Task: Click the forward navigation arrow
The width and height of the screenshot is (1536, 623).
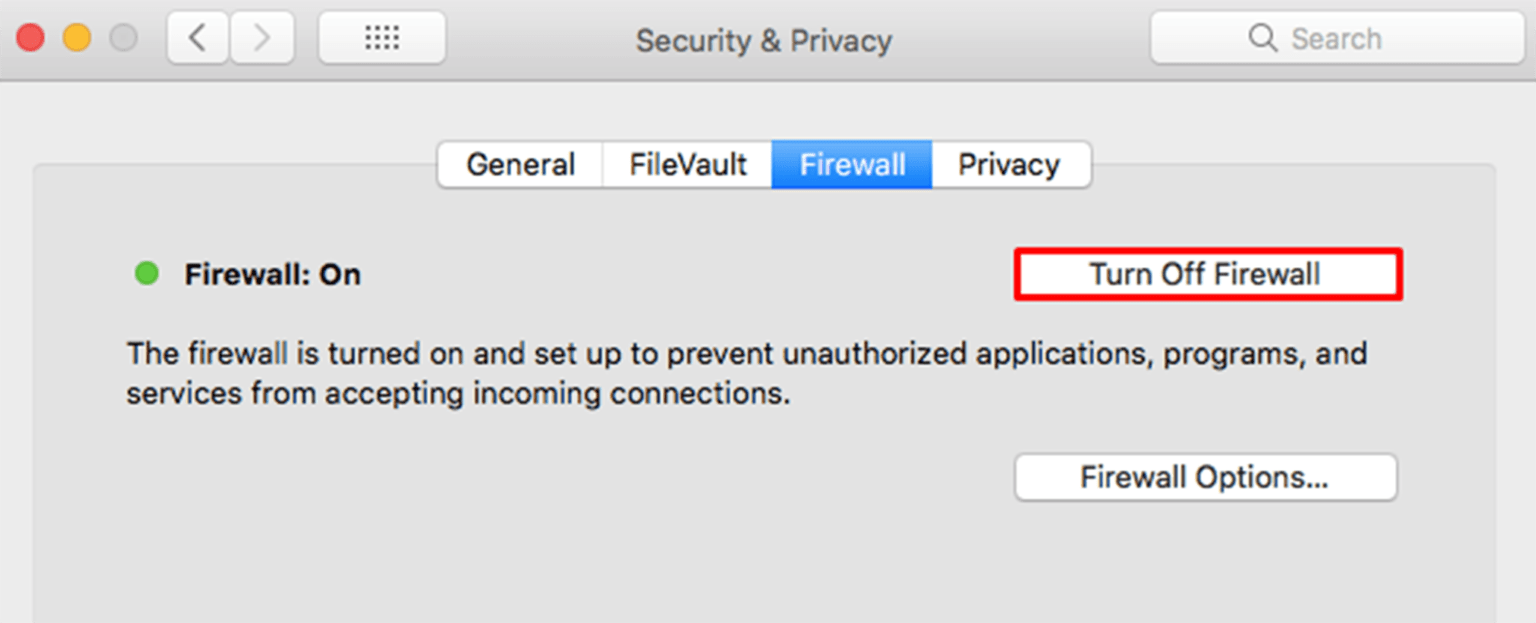Action: (x=261, y=37)
